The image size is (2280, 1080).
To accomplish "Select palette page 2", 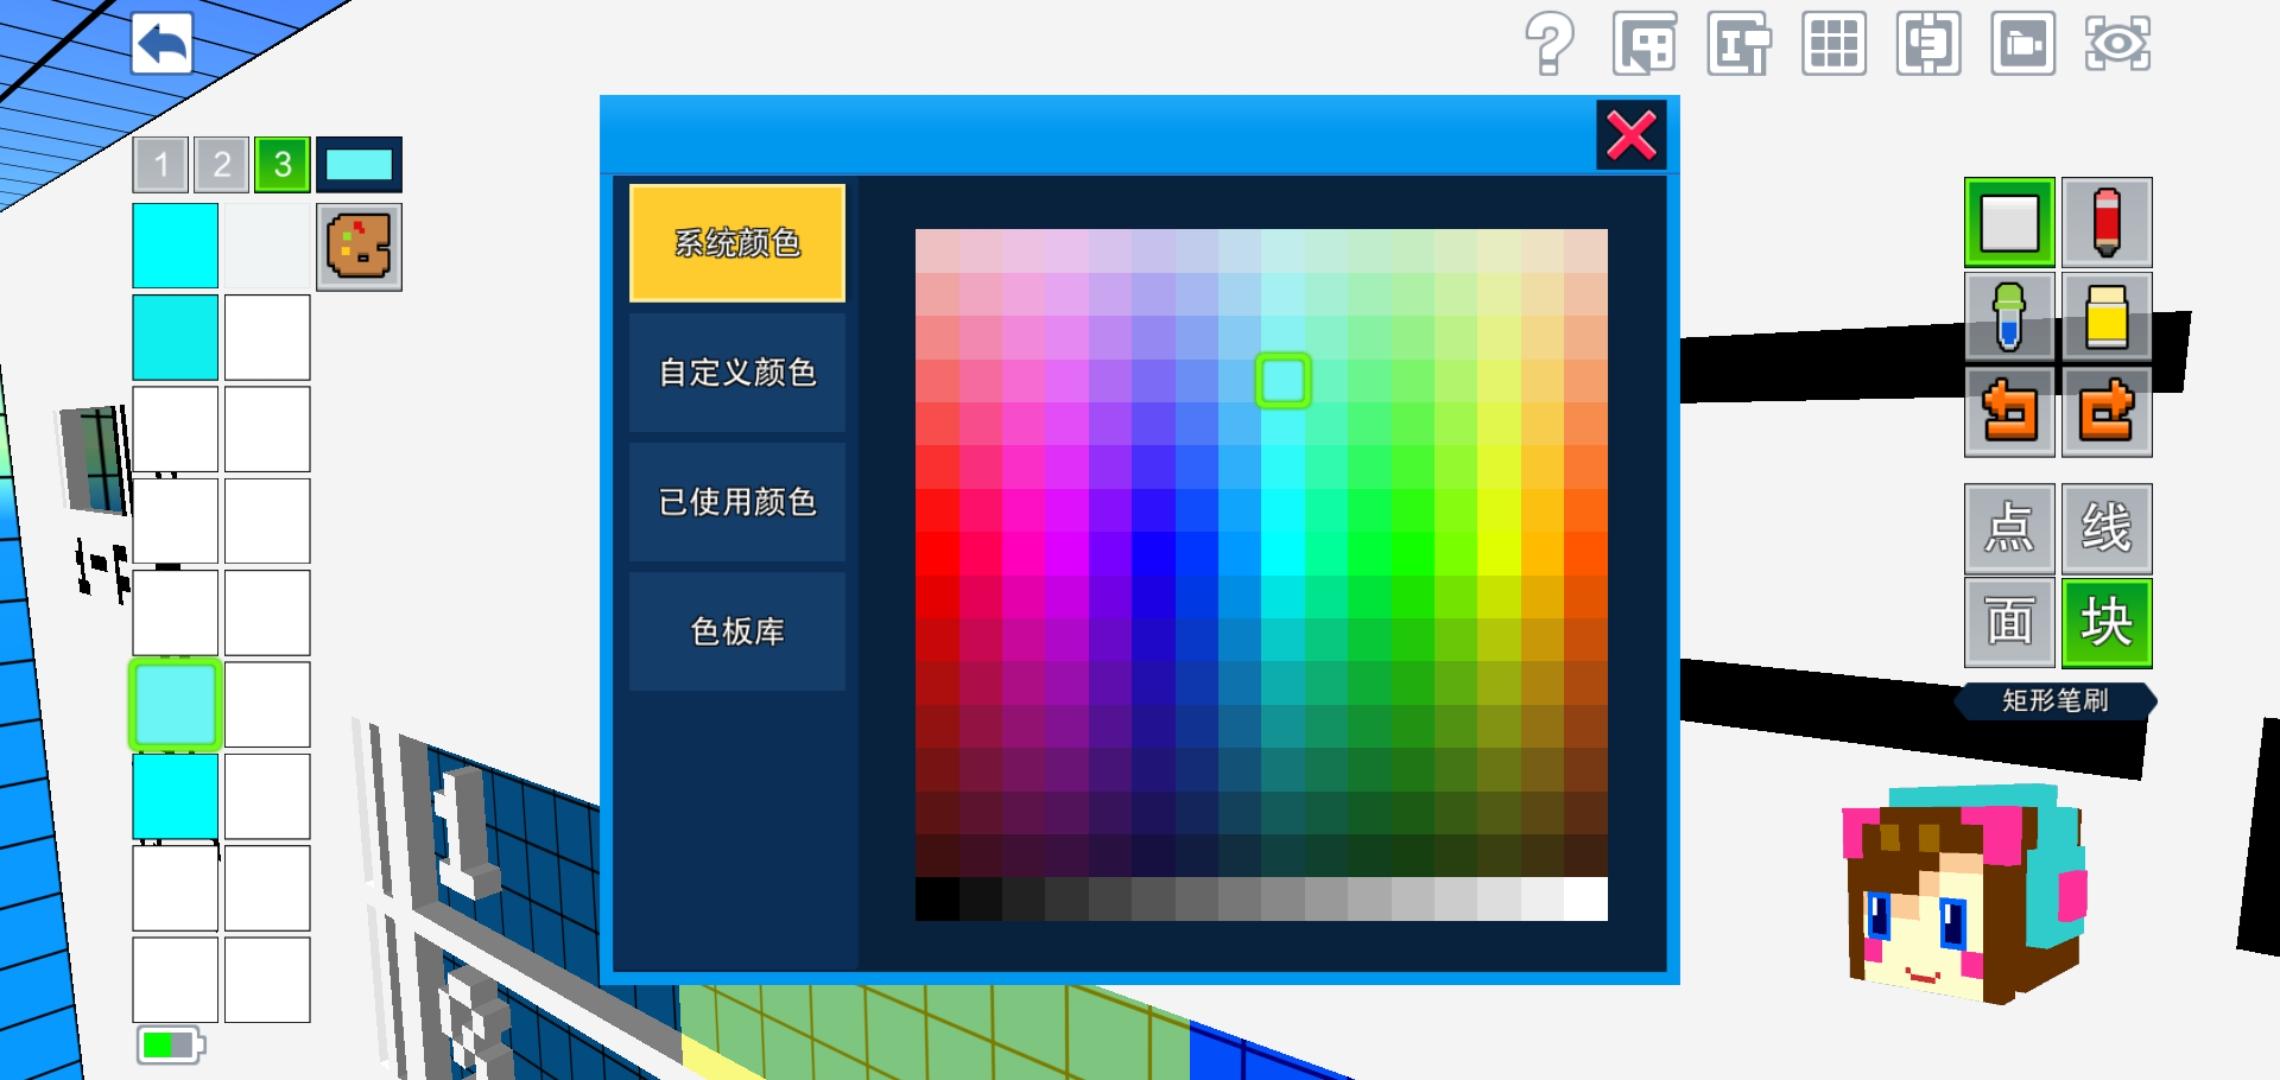I will [x=221, y=164].
